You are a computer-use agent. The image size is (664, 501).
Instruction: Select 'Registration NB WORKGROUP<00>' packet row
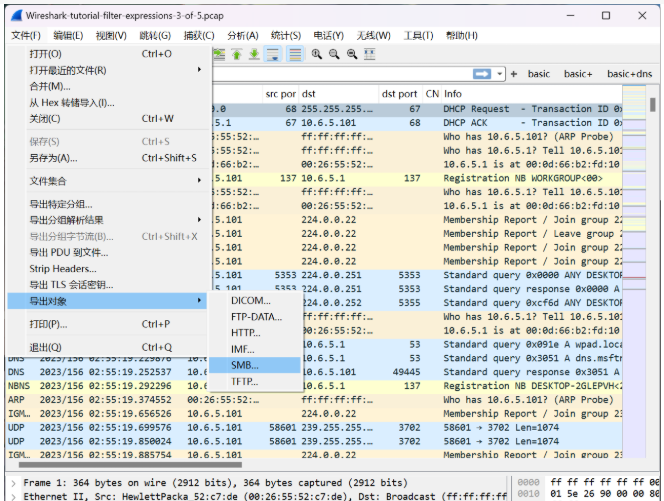(417, 178)
